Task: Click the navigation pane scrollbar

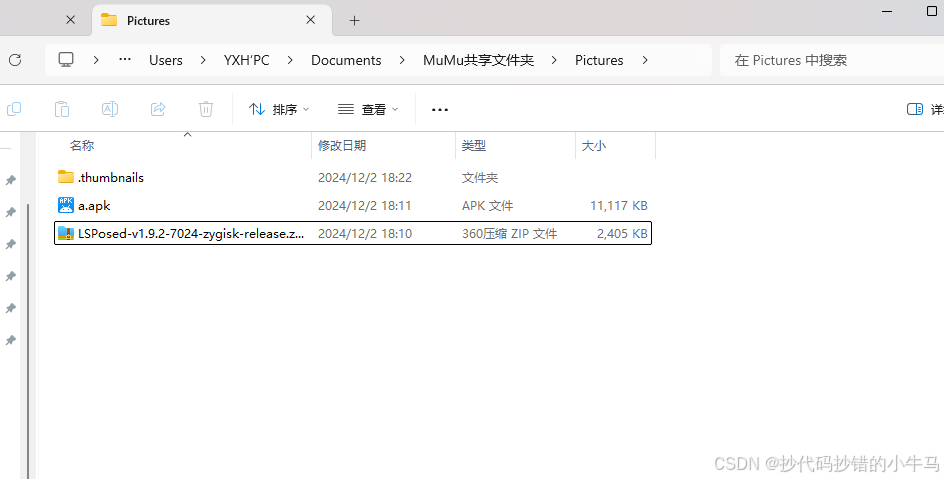Action: (x=28, y=340)
